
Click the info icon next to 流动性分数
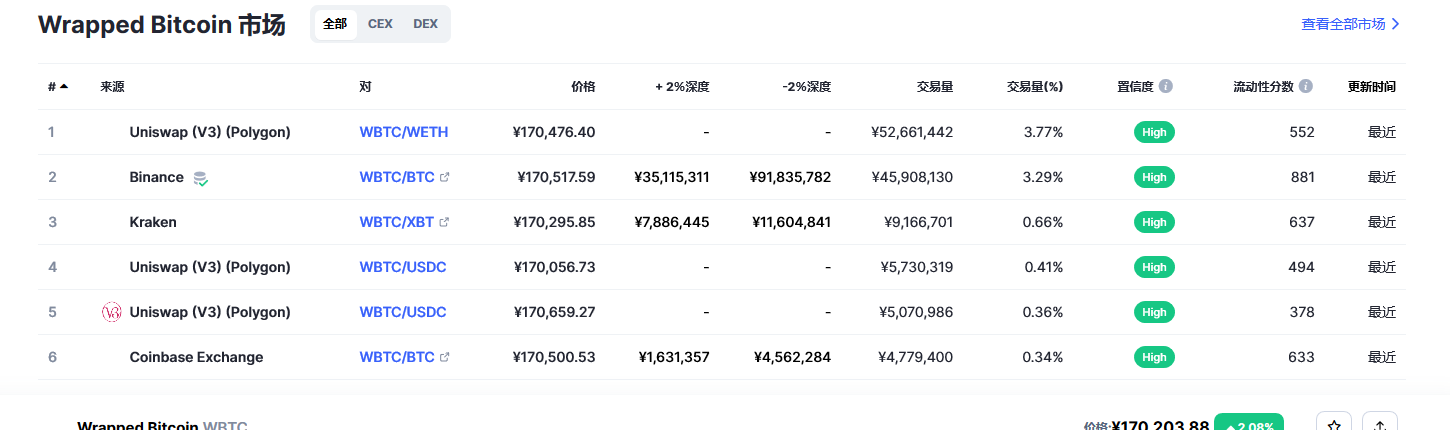[x=1306, y=87]
